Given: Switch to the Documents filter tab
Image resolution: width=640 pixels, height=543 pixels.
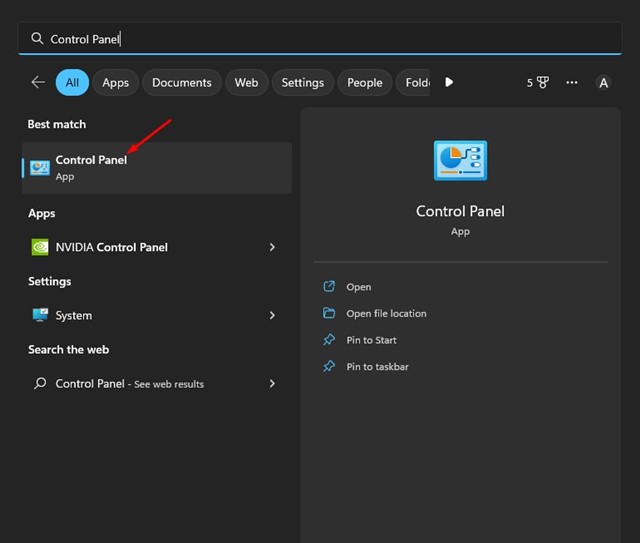Looking at the screenshot, I should [x=182, y=83].
